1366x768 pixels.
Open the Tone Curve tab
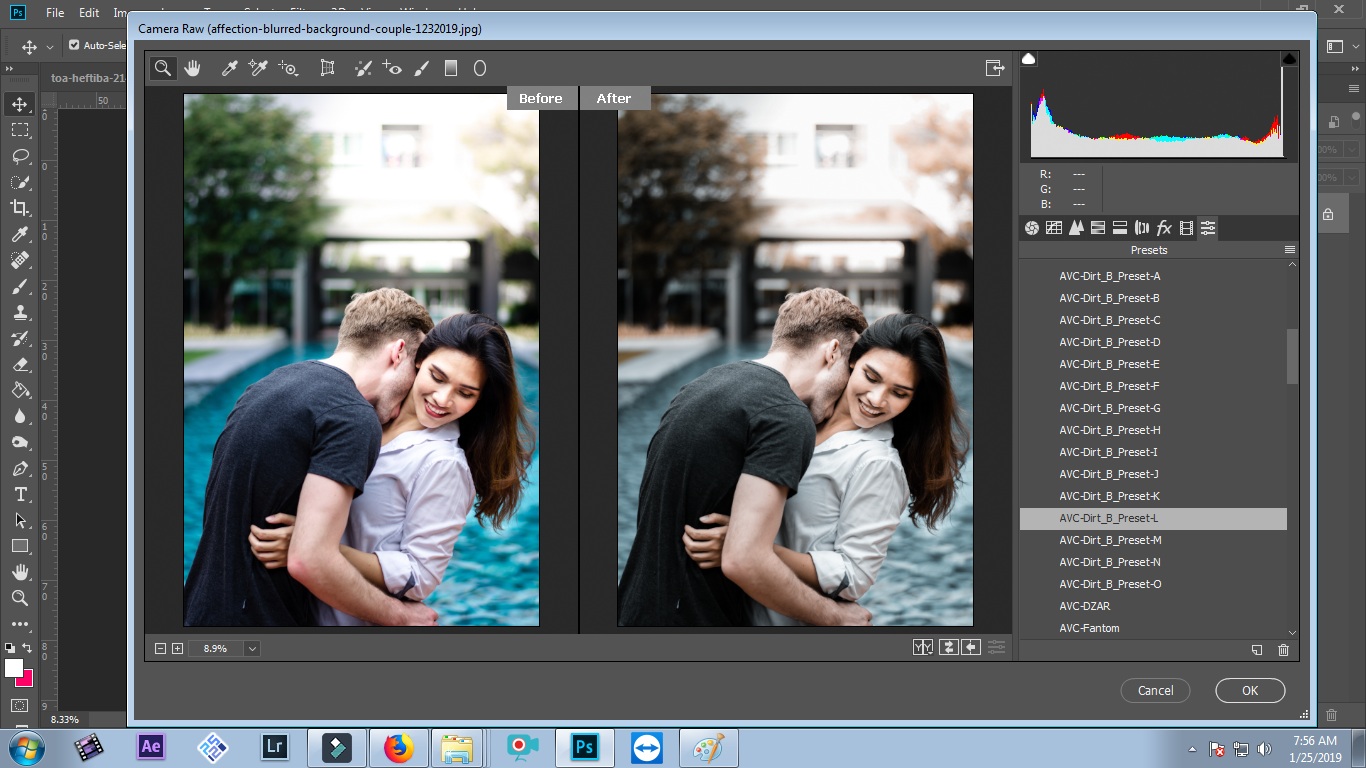[x=1054, y=228]
